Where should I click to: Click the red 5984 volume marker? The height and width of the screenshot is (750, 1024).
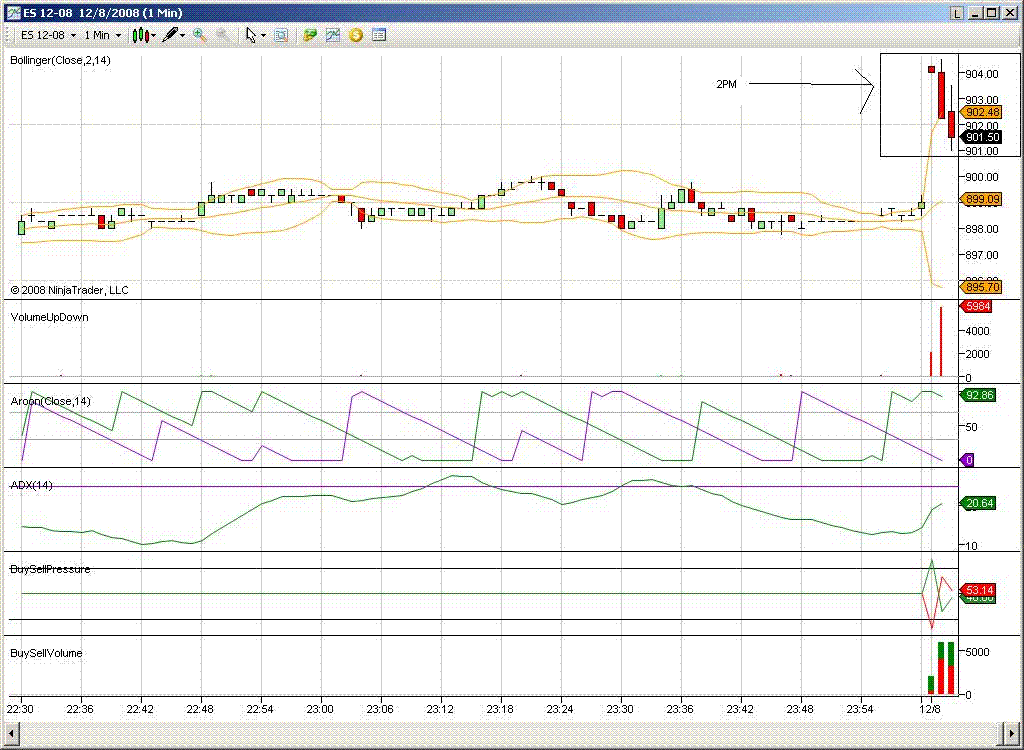click(x=976, y=306)
